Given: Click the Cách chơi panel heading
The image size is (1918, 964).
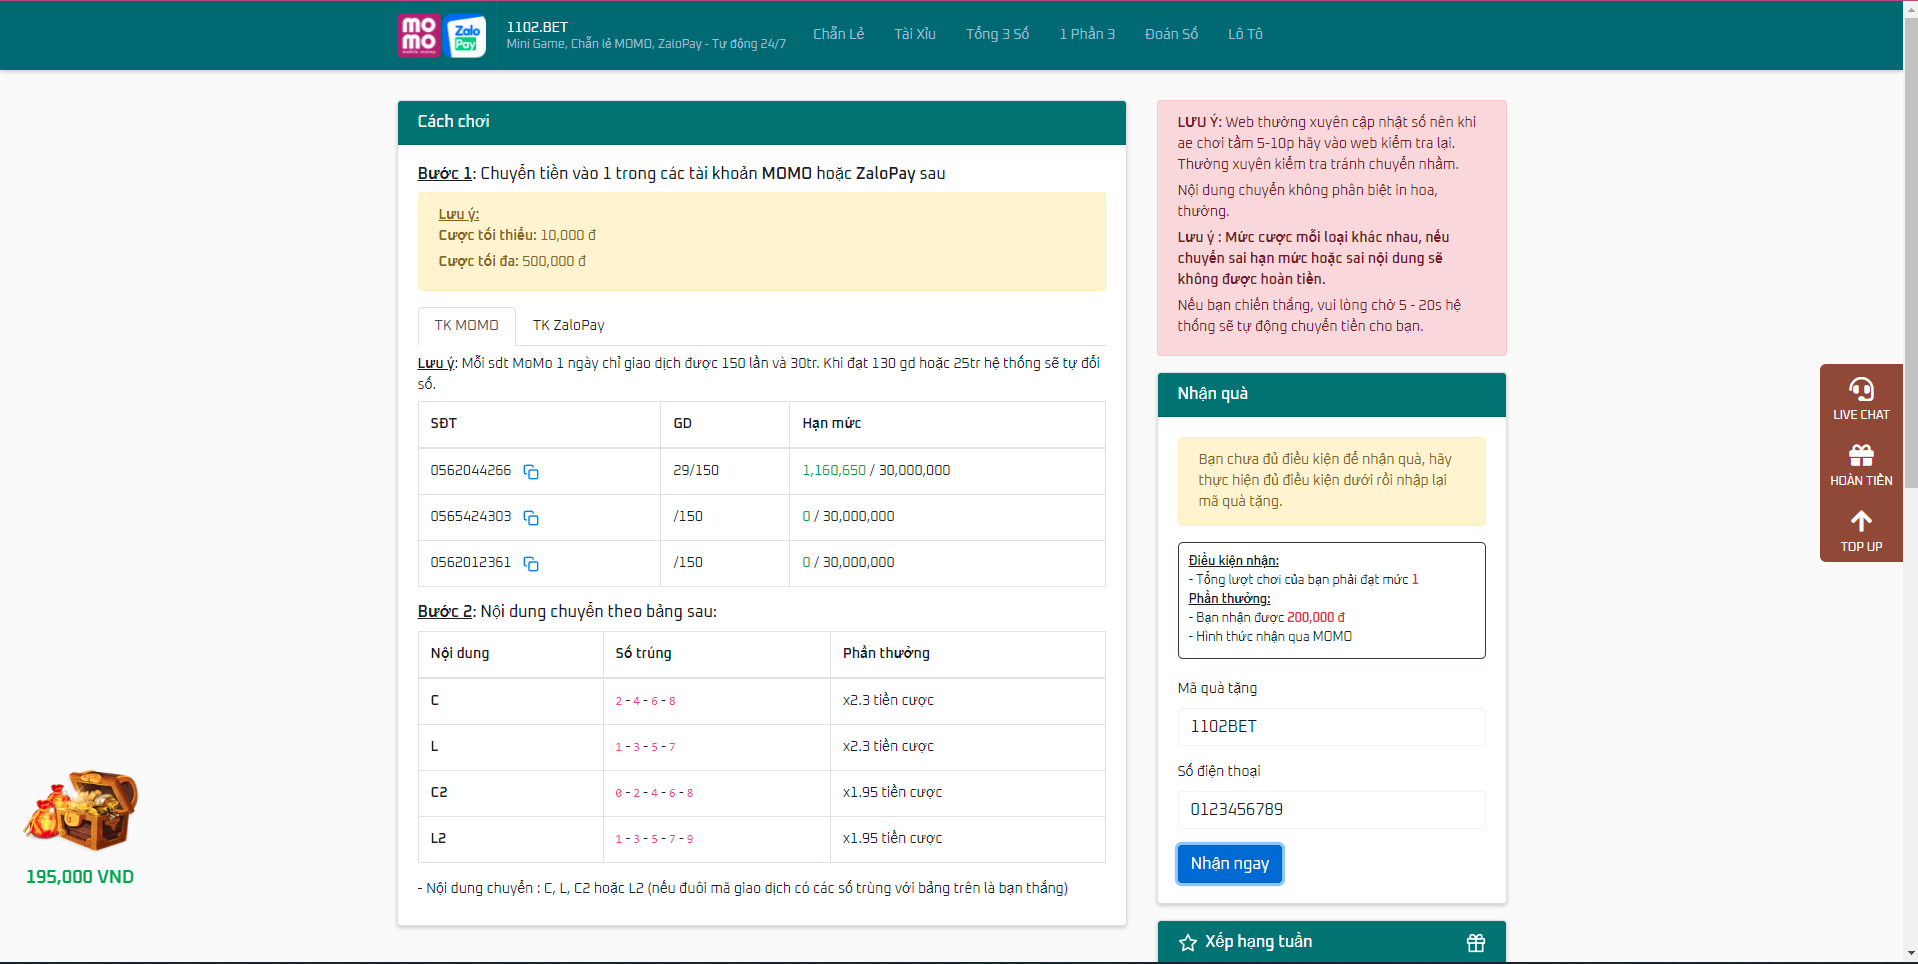Looking at the screenshot, I should point(453,122).
